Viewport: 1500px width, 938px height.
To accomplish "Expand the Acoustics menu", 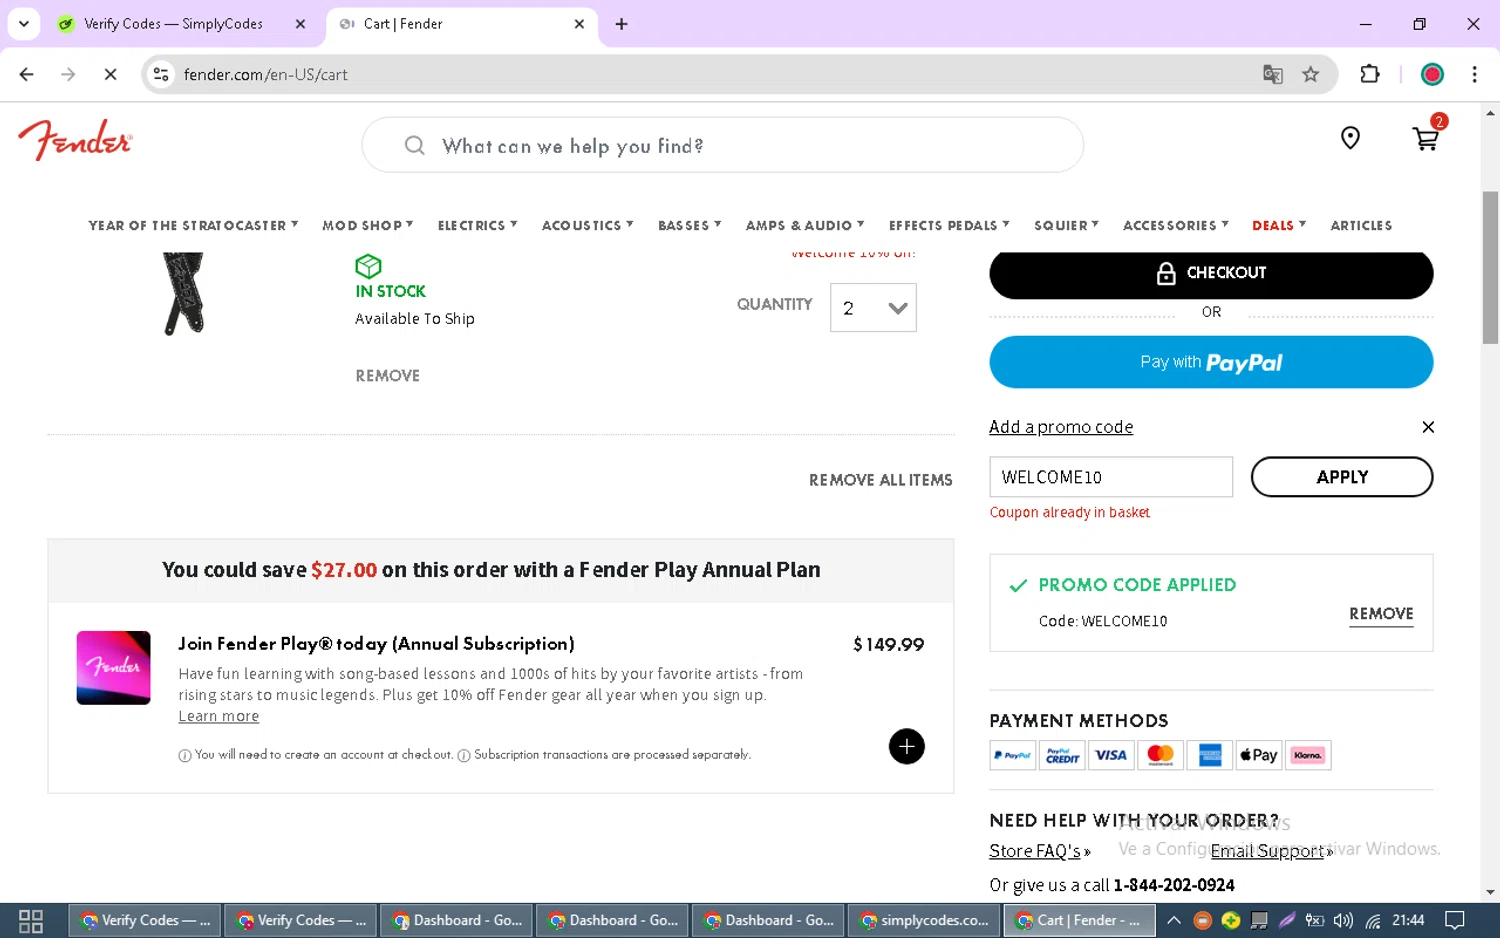I will click(587, 225).
